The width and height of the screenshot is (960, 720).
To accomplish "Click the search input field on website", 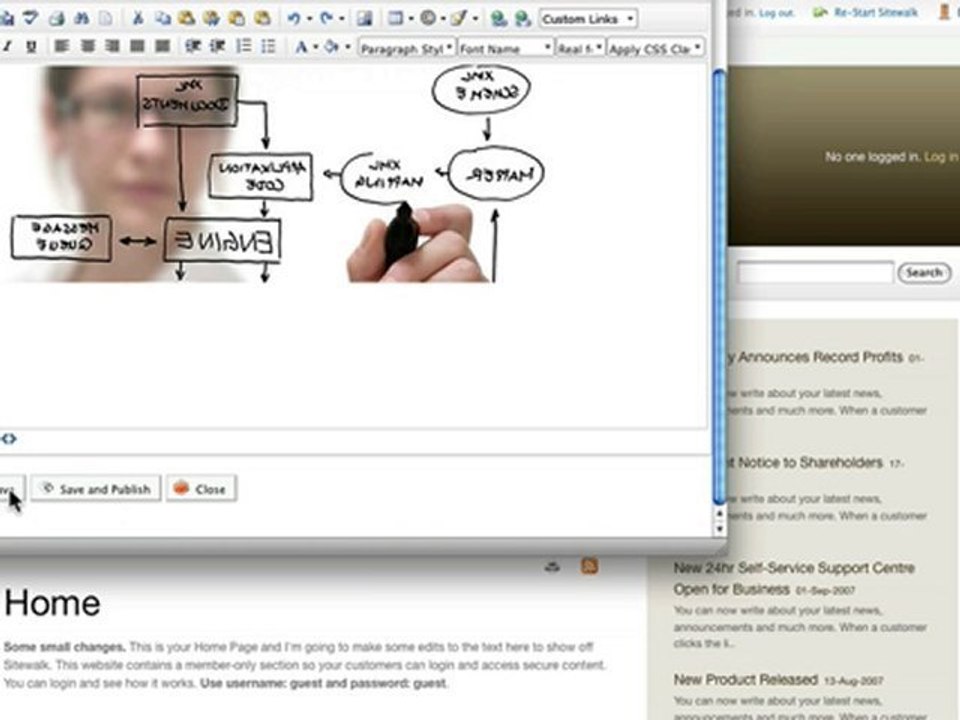I will point(815,272).
